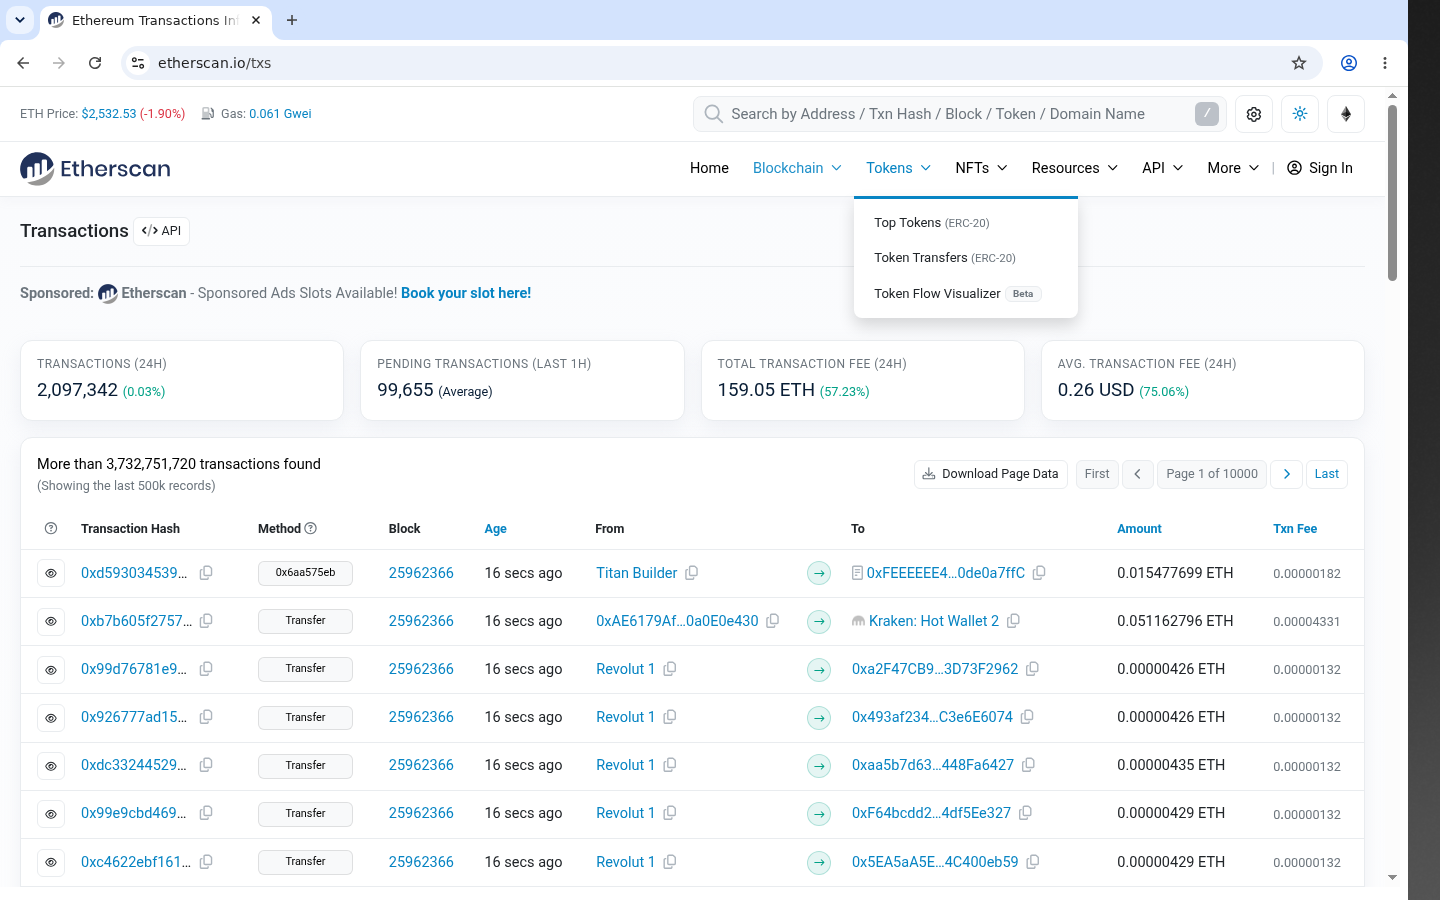The height and width of the screenshot is (900, 1440).
Task: Switch to Ethereum Transactions browser tab
Action: tap(155, 20)
